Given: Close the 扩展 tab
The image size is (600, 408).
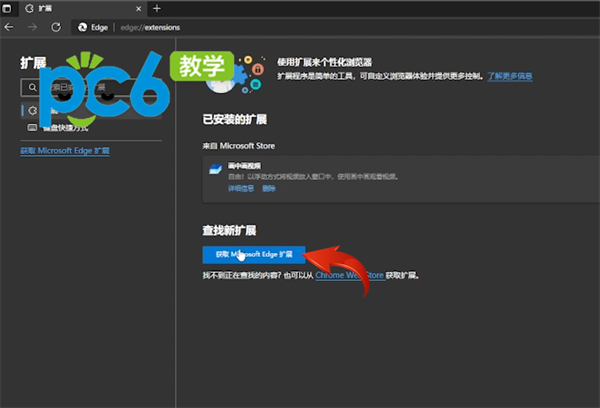Looking at the screenshot, I should click(x=139, y=8).
